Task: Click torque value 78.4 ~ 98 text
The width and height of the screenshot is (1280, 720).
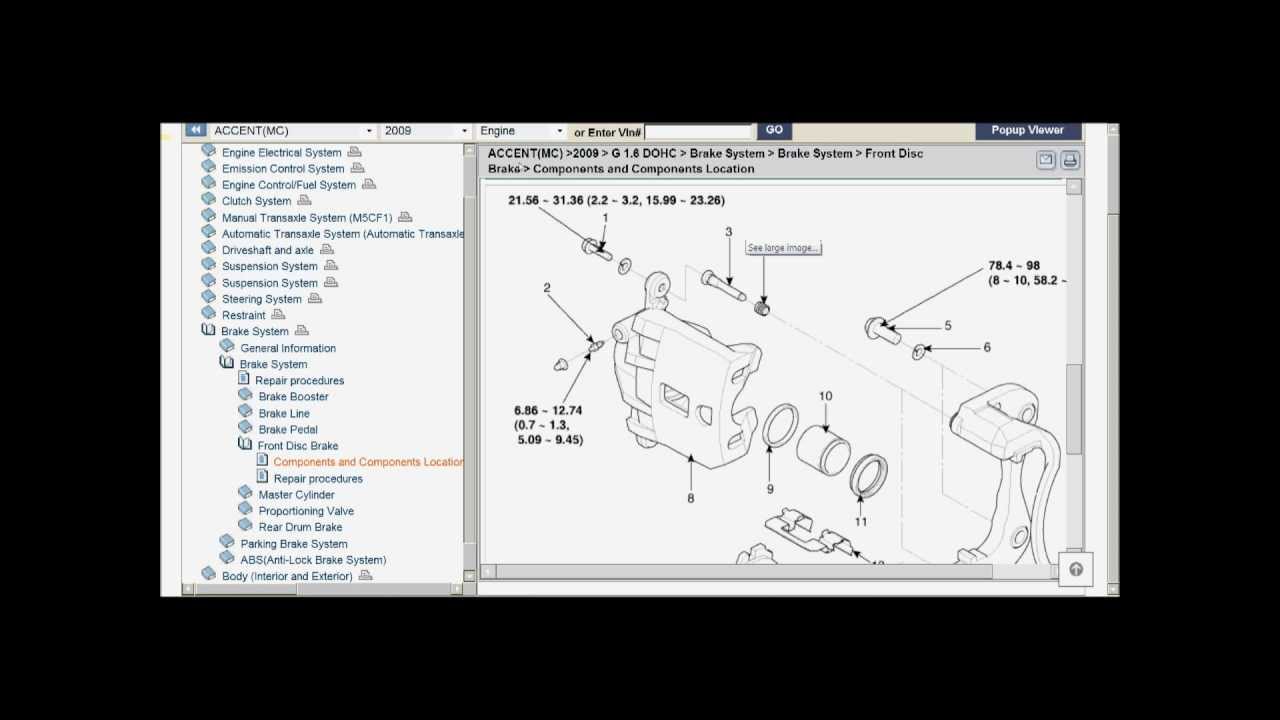Action: 1014,266
